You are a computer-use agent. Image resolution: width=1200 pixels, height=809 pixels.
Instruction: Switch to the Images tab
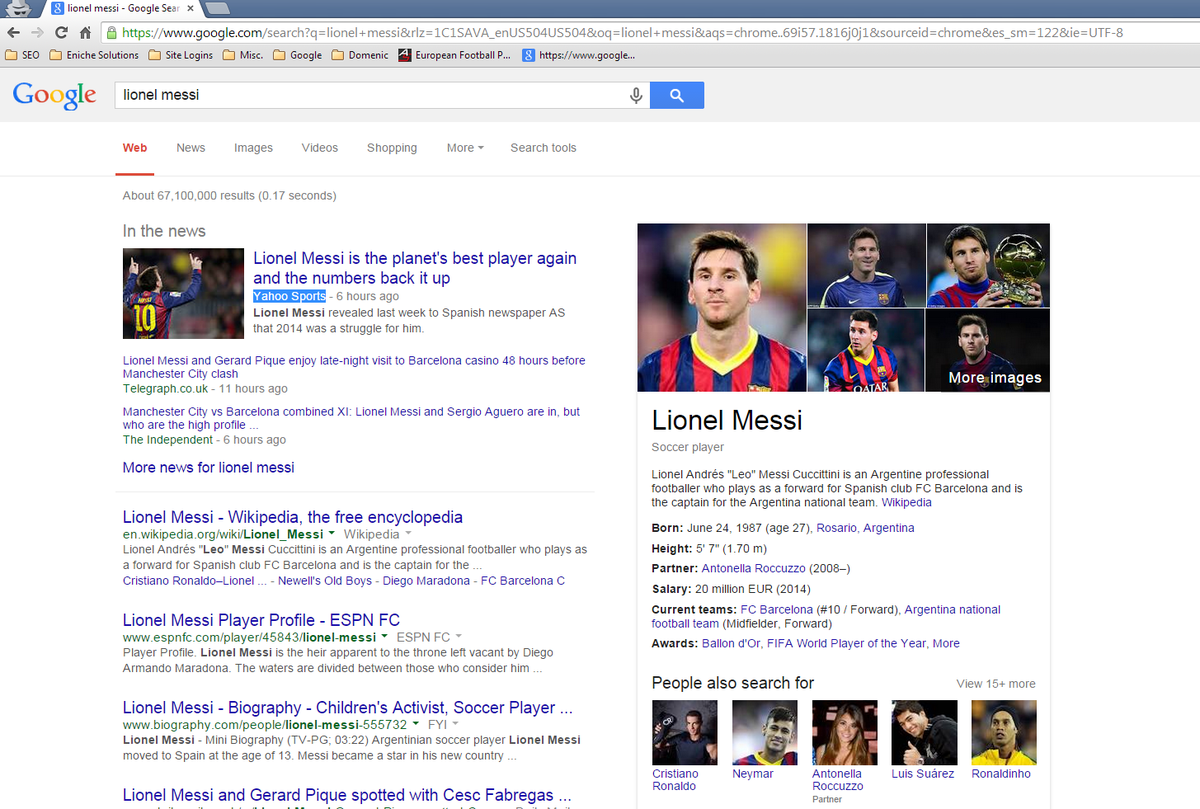coord(253,147)
